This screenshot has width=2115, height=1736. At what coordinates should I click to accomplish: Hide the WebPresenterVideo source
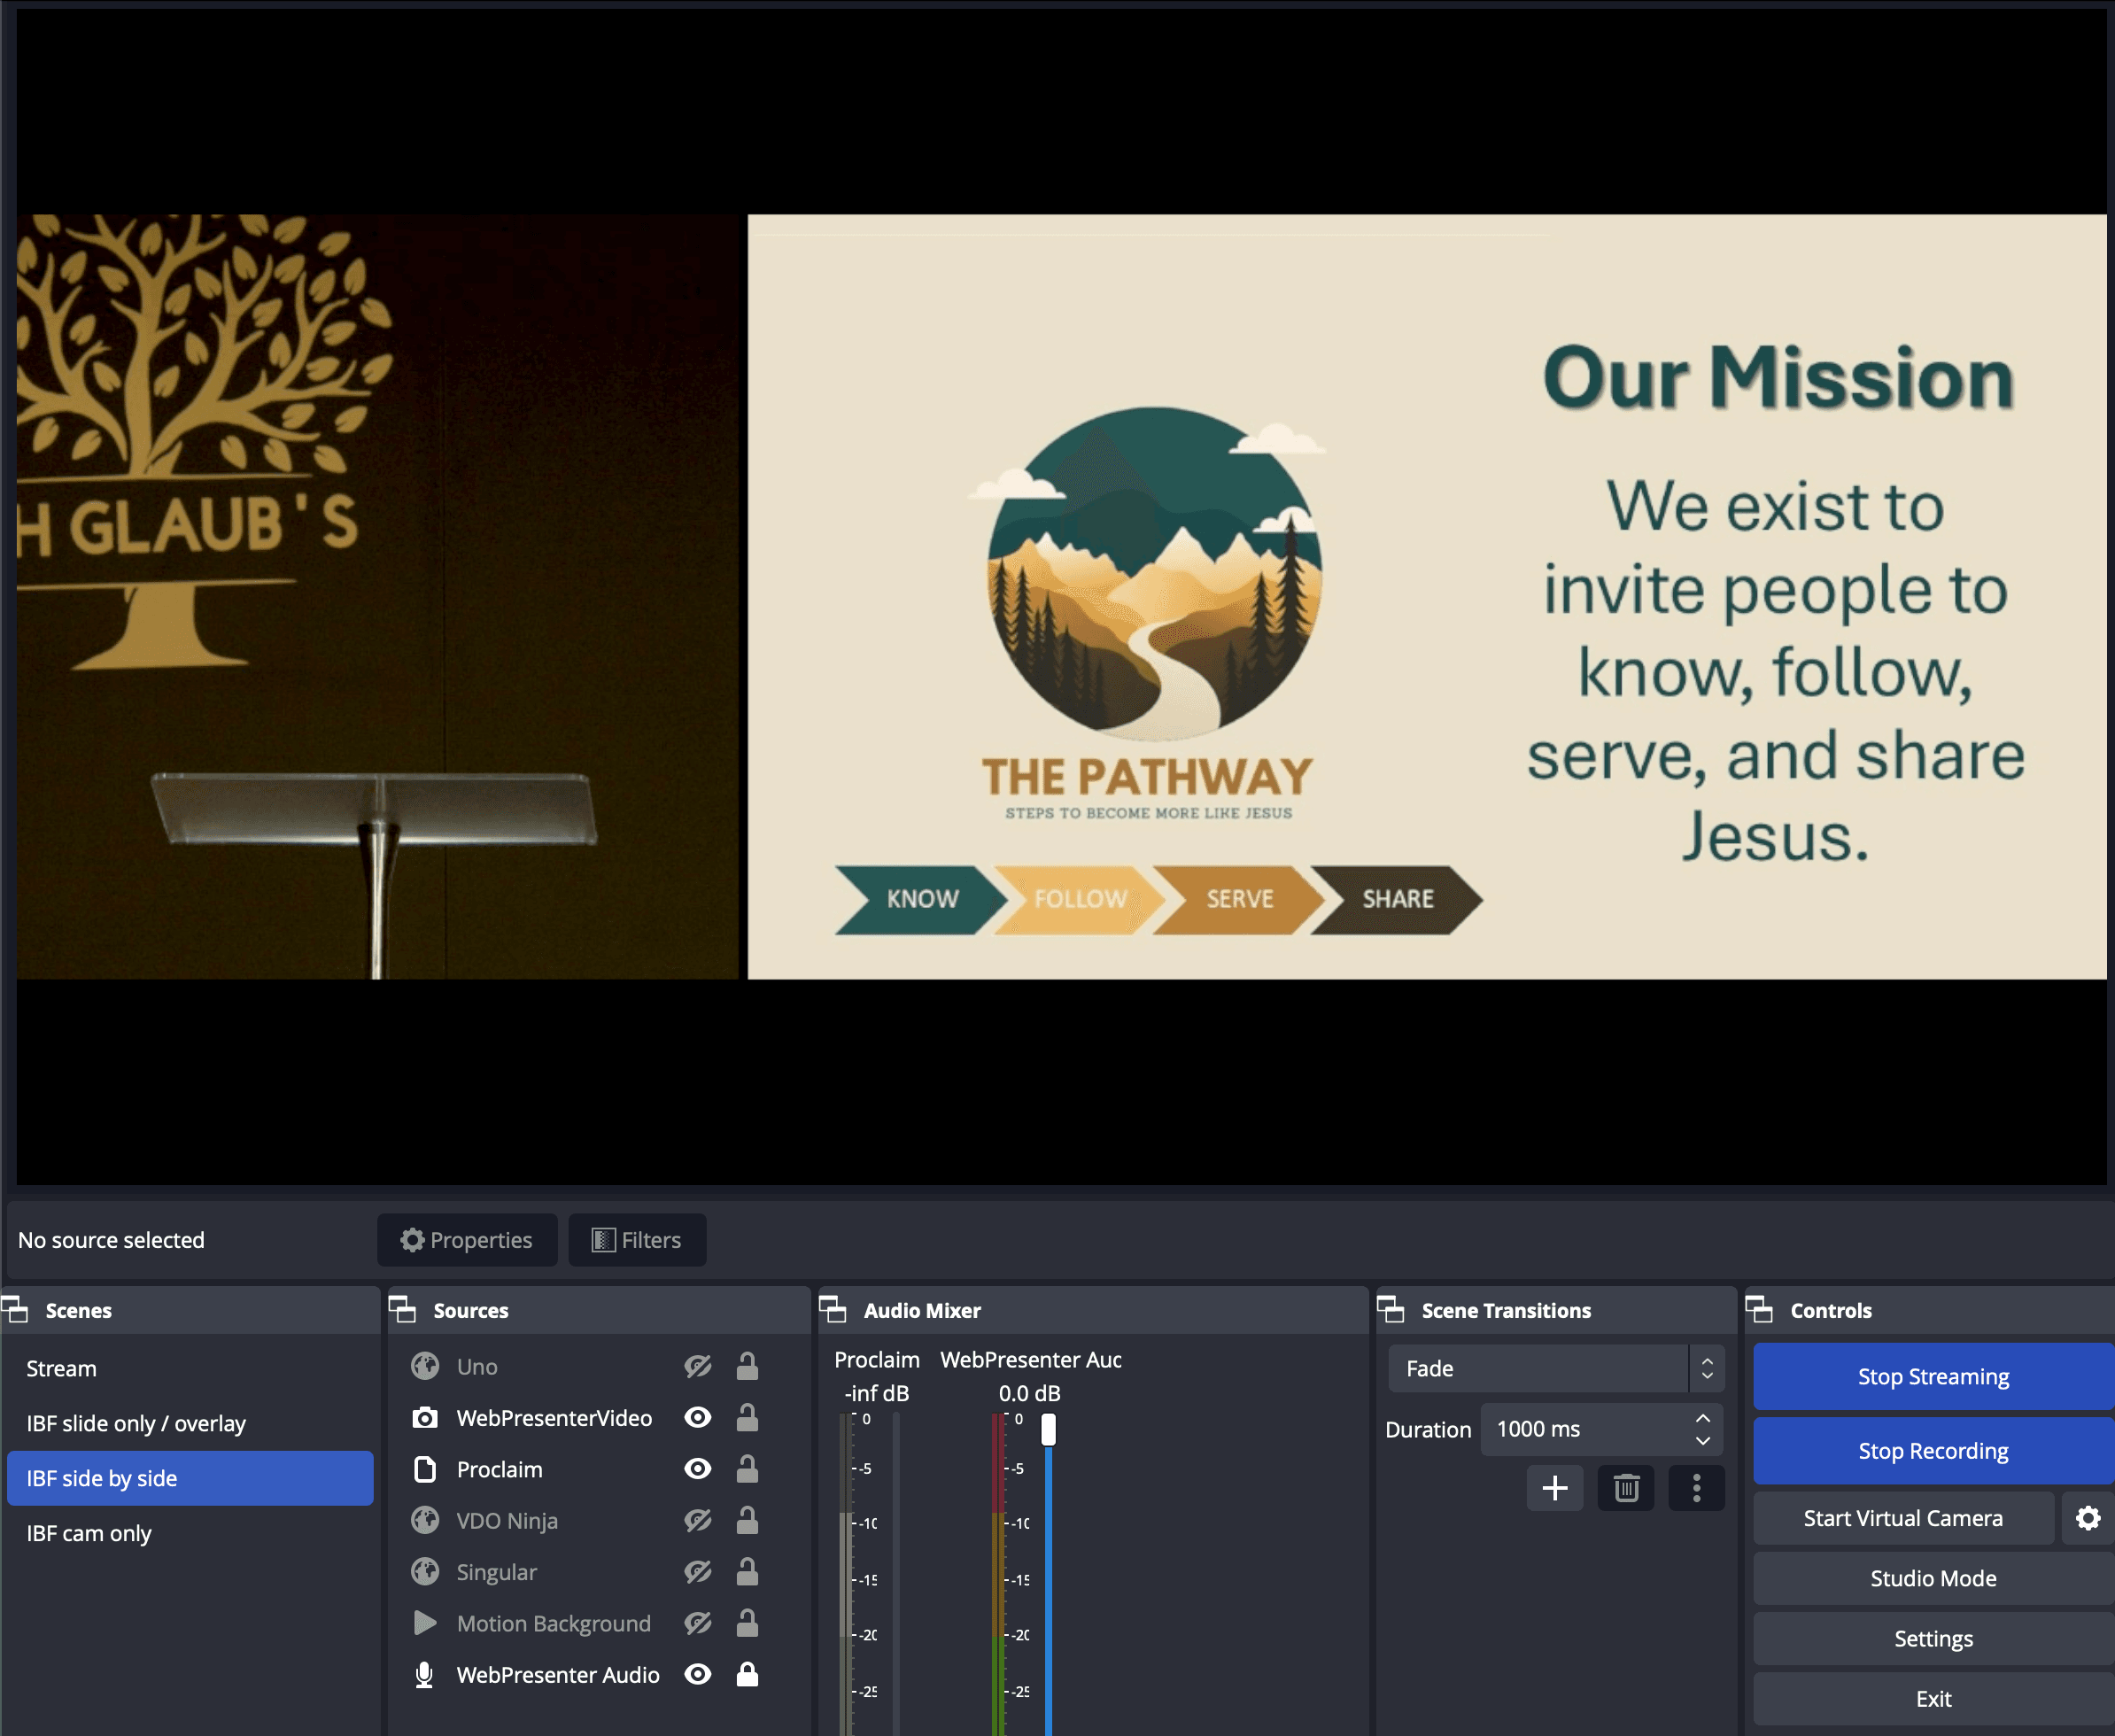tap(698, 1417)
